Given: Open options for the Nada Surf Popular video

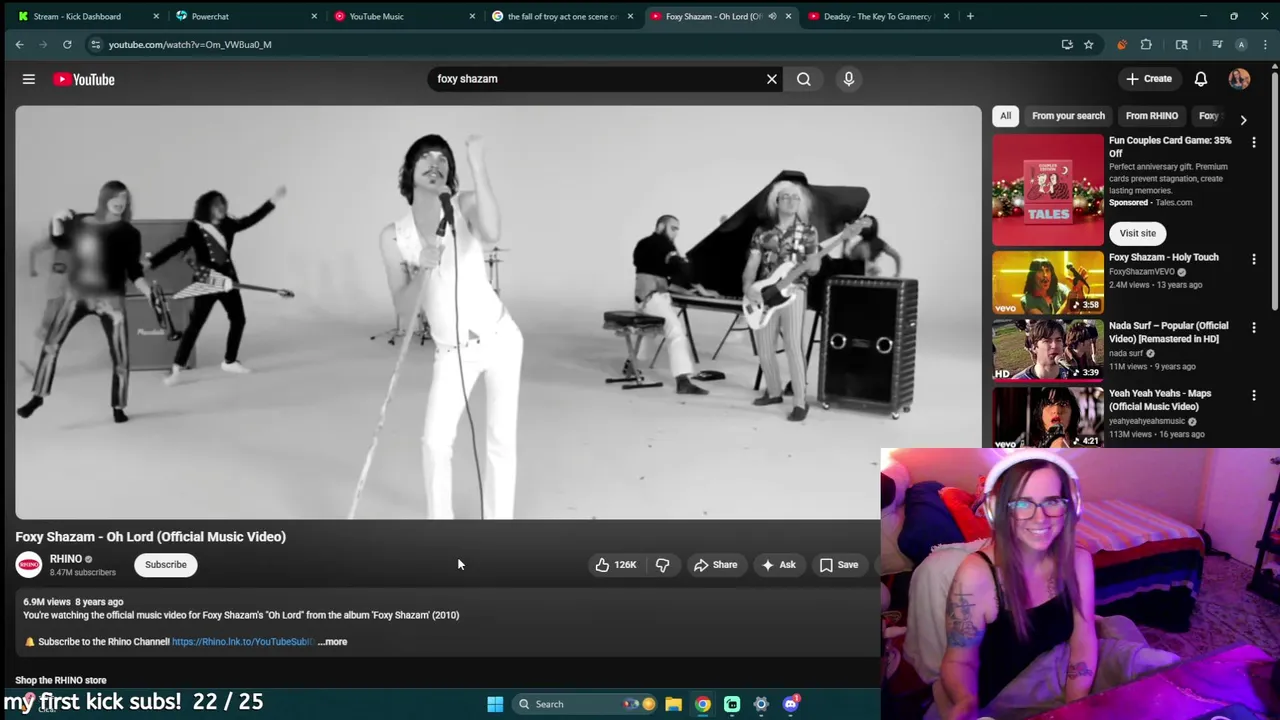Looking at the screenshot, I should click(x=1253, y=327).
